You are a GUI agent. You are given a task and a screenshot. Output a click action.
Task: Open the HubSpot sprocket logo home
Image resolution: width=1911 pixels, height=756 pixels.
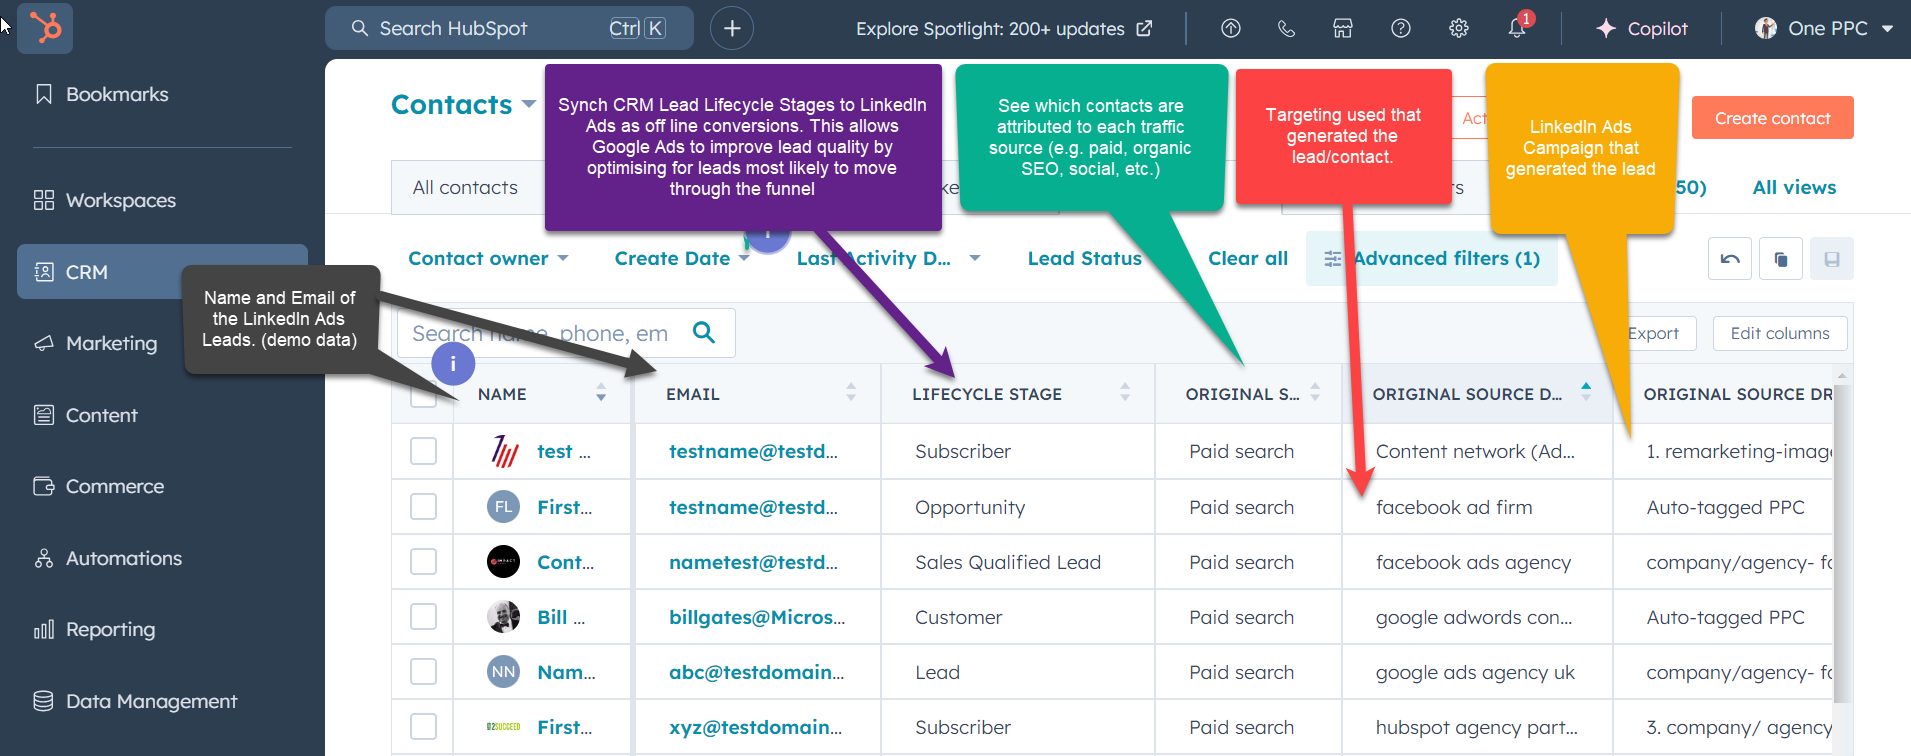(x=45, y=27)
